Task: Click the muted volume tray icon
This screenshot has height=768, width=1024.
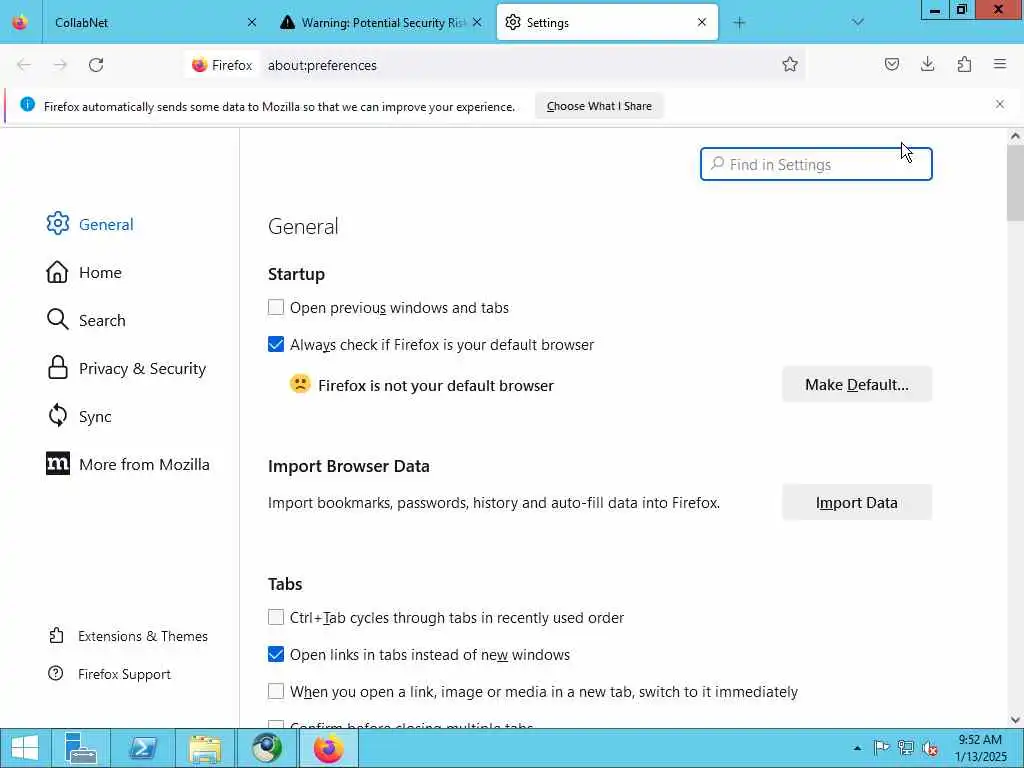Action: tap(929, 748)
